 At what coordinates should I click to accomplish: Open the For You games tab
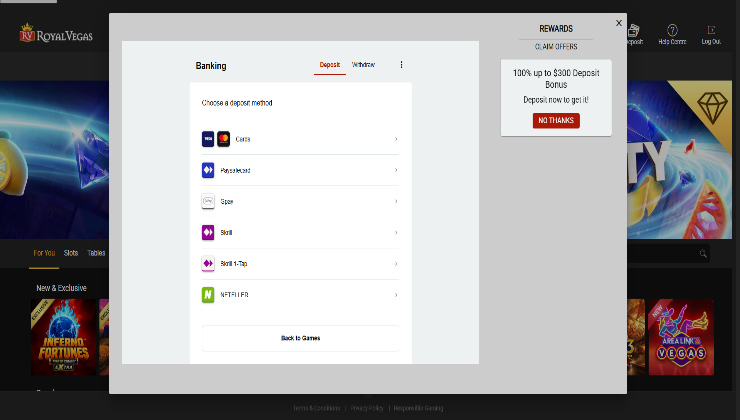point(44,253)
